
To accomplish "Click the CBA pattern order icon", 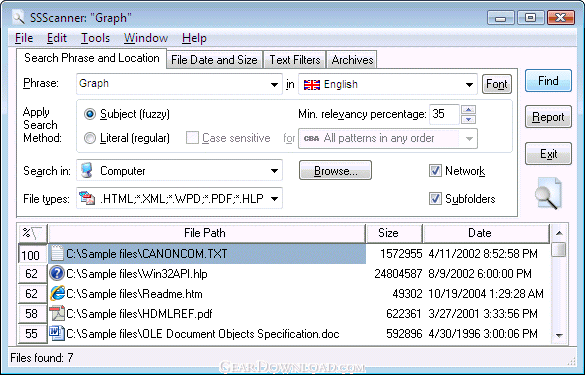I will tap(312, 138).
